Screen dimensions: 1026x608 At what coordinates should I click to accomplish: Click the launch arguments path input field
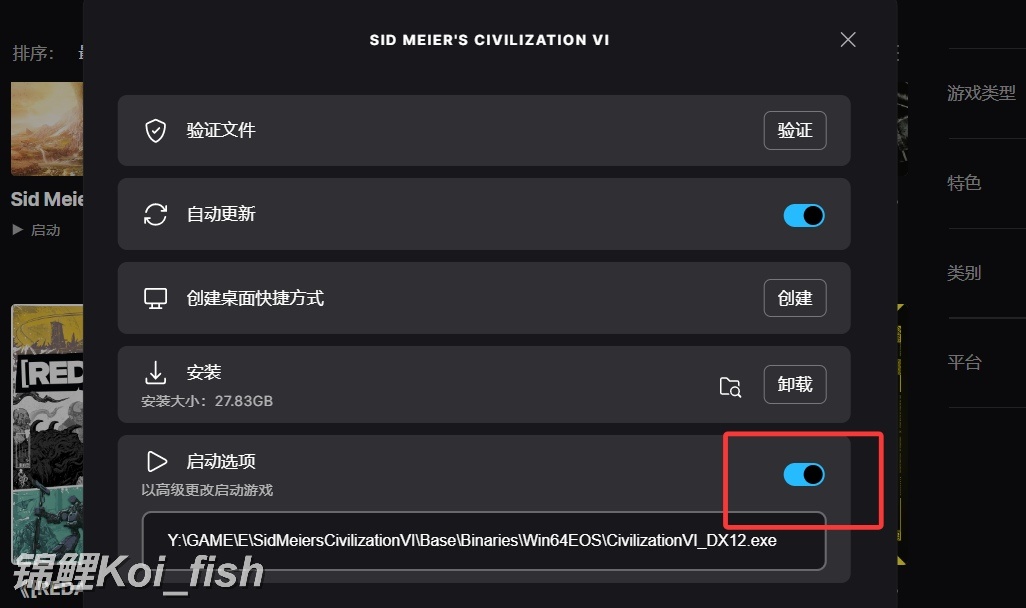pos(484,541)
